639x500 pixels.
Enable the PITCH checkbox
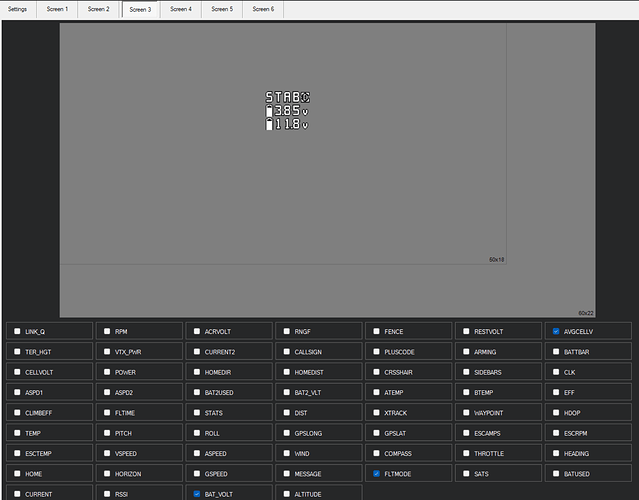click(x=107, y=433)
